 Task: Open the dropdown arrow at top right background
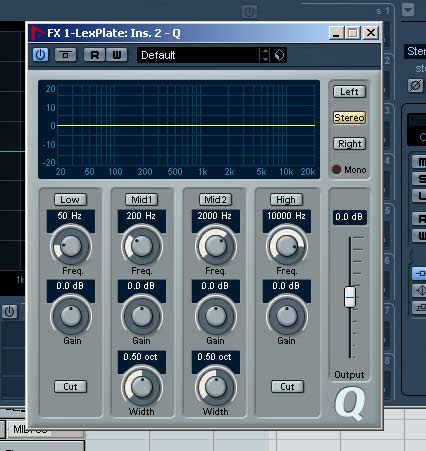tap(408, 9)
